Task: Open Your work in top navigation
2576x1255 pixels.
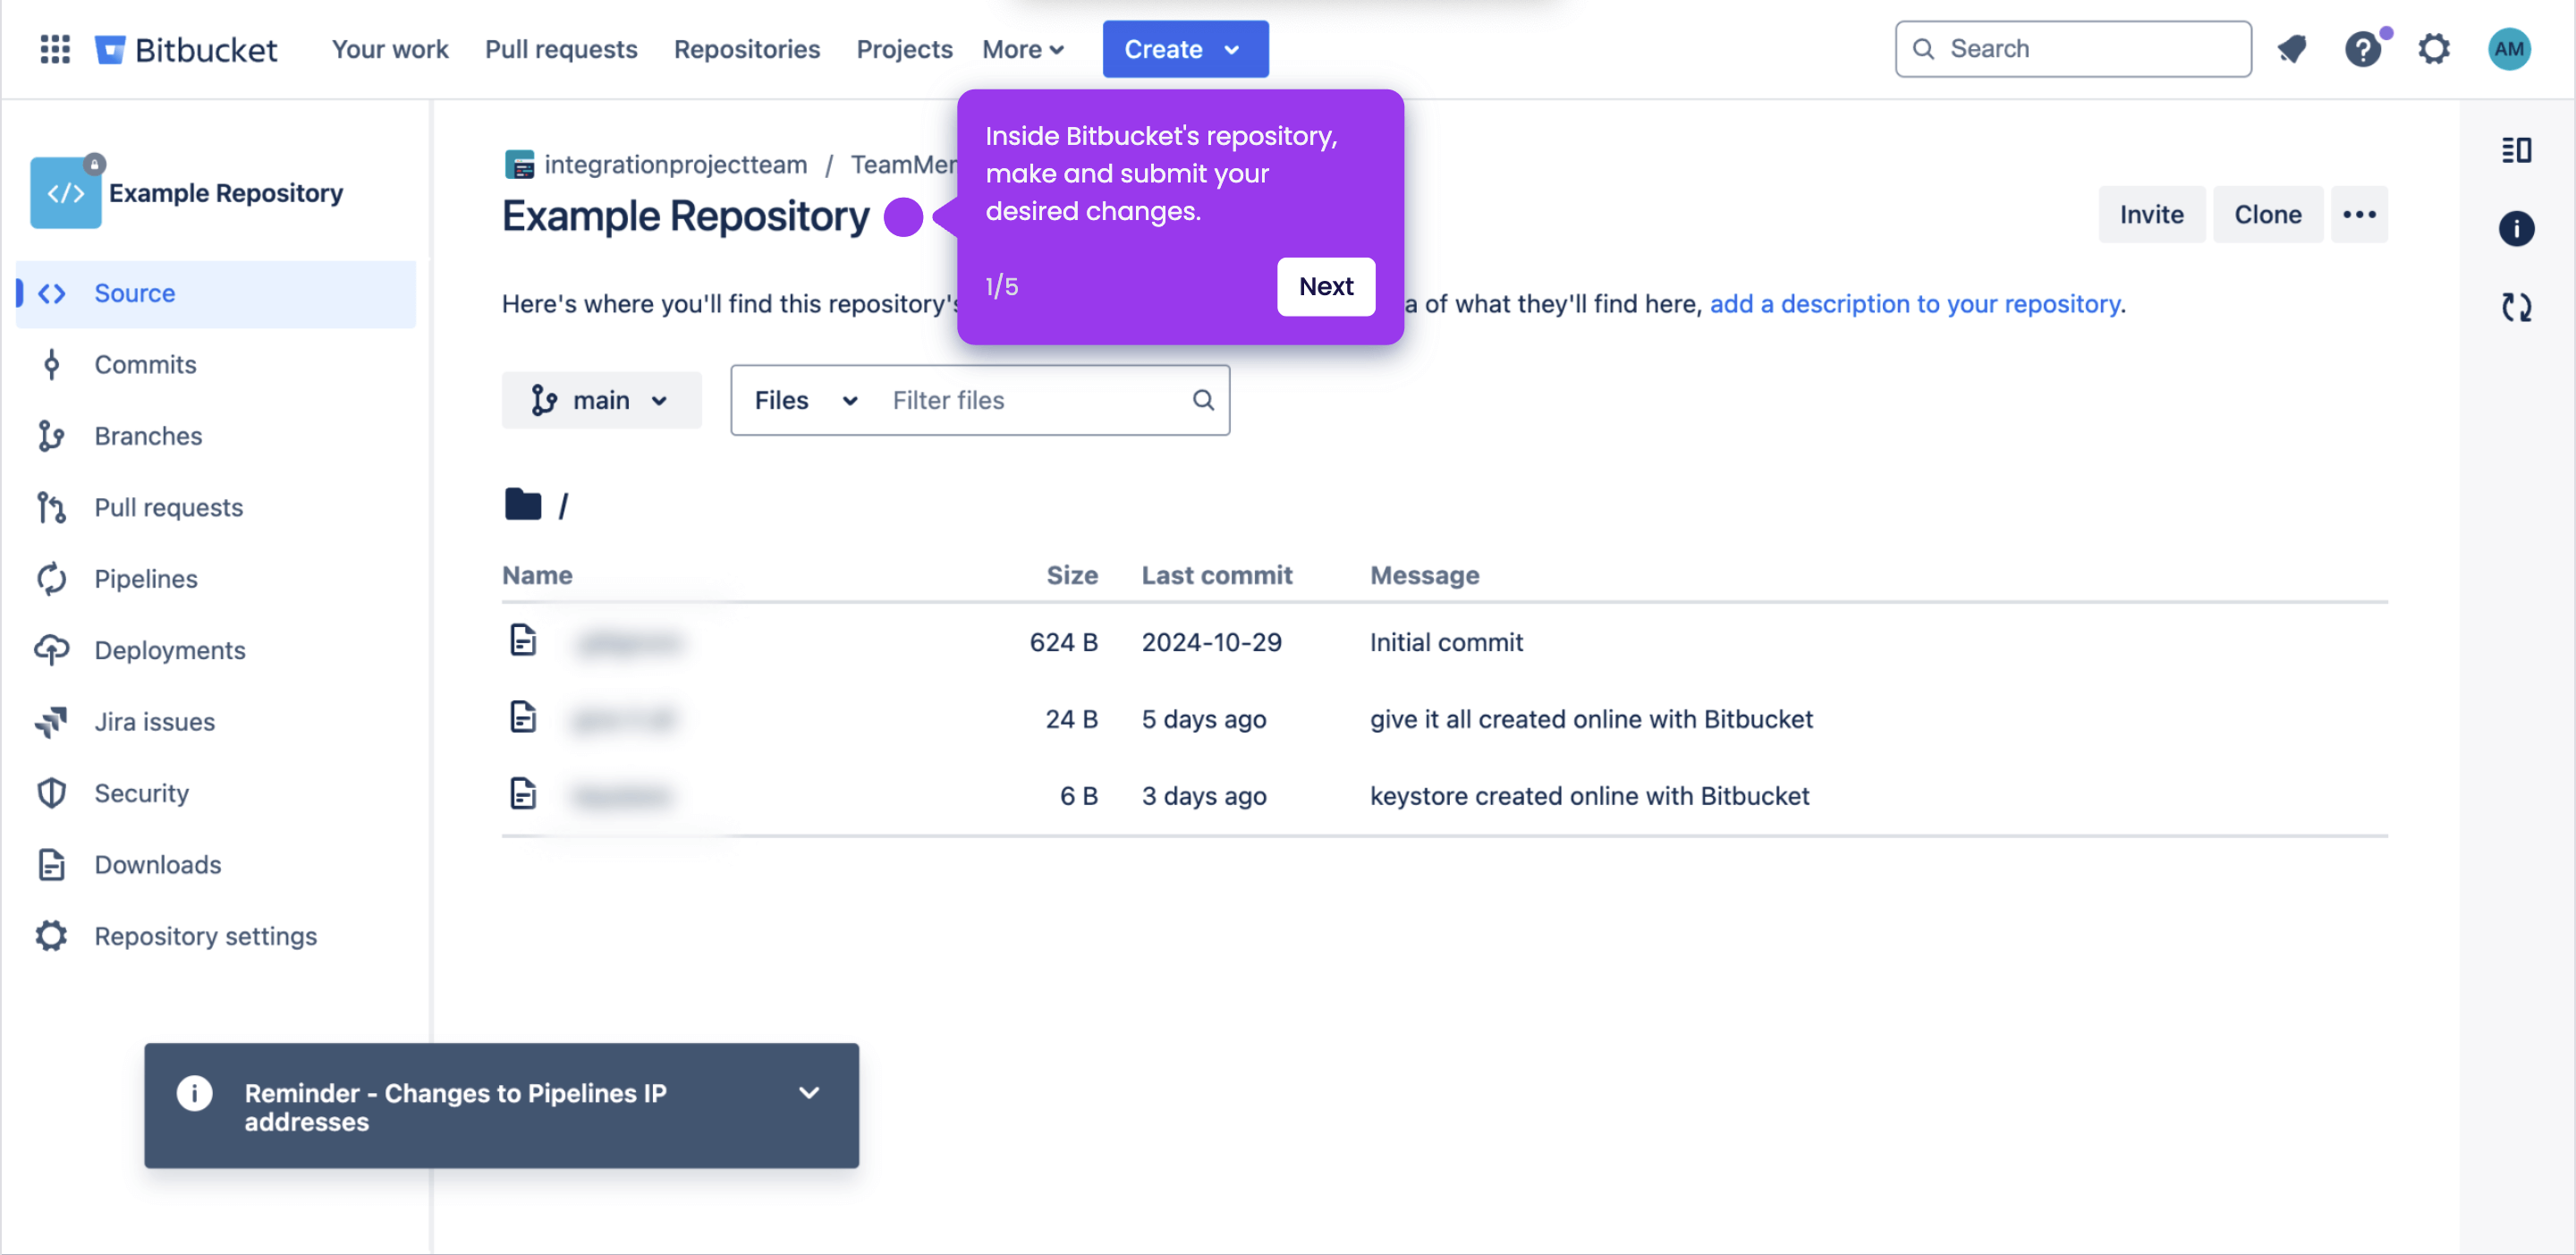Action: click(390, 49)
